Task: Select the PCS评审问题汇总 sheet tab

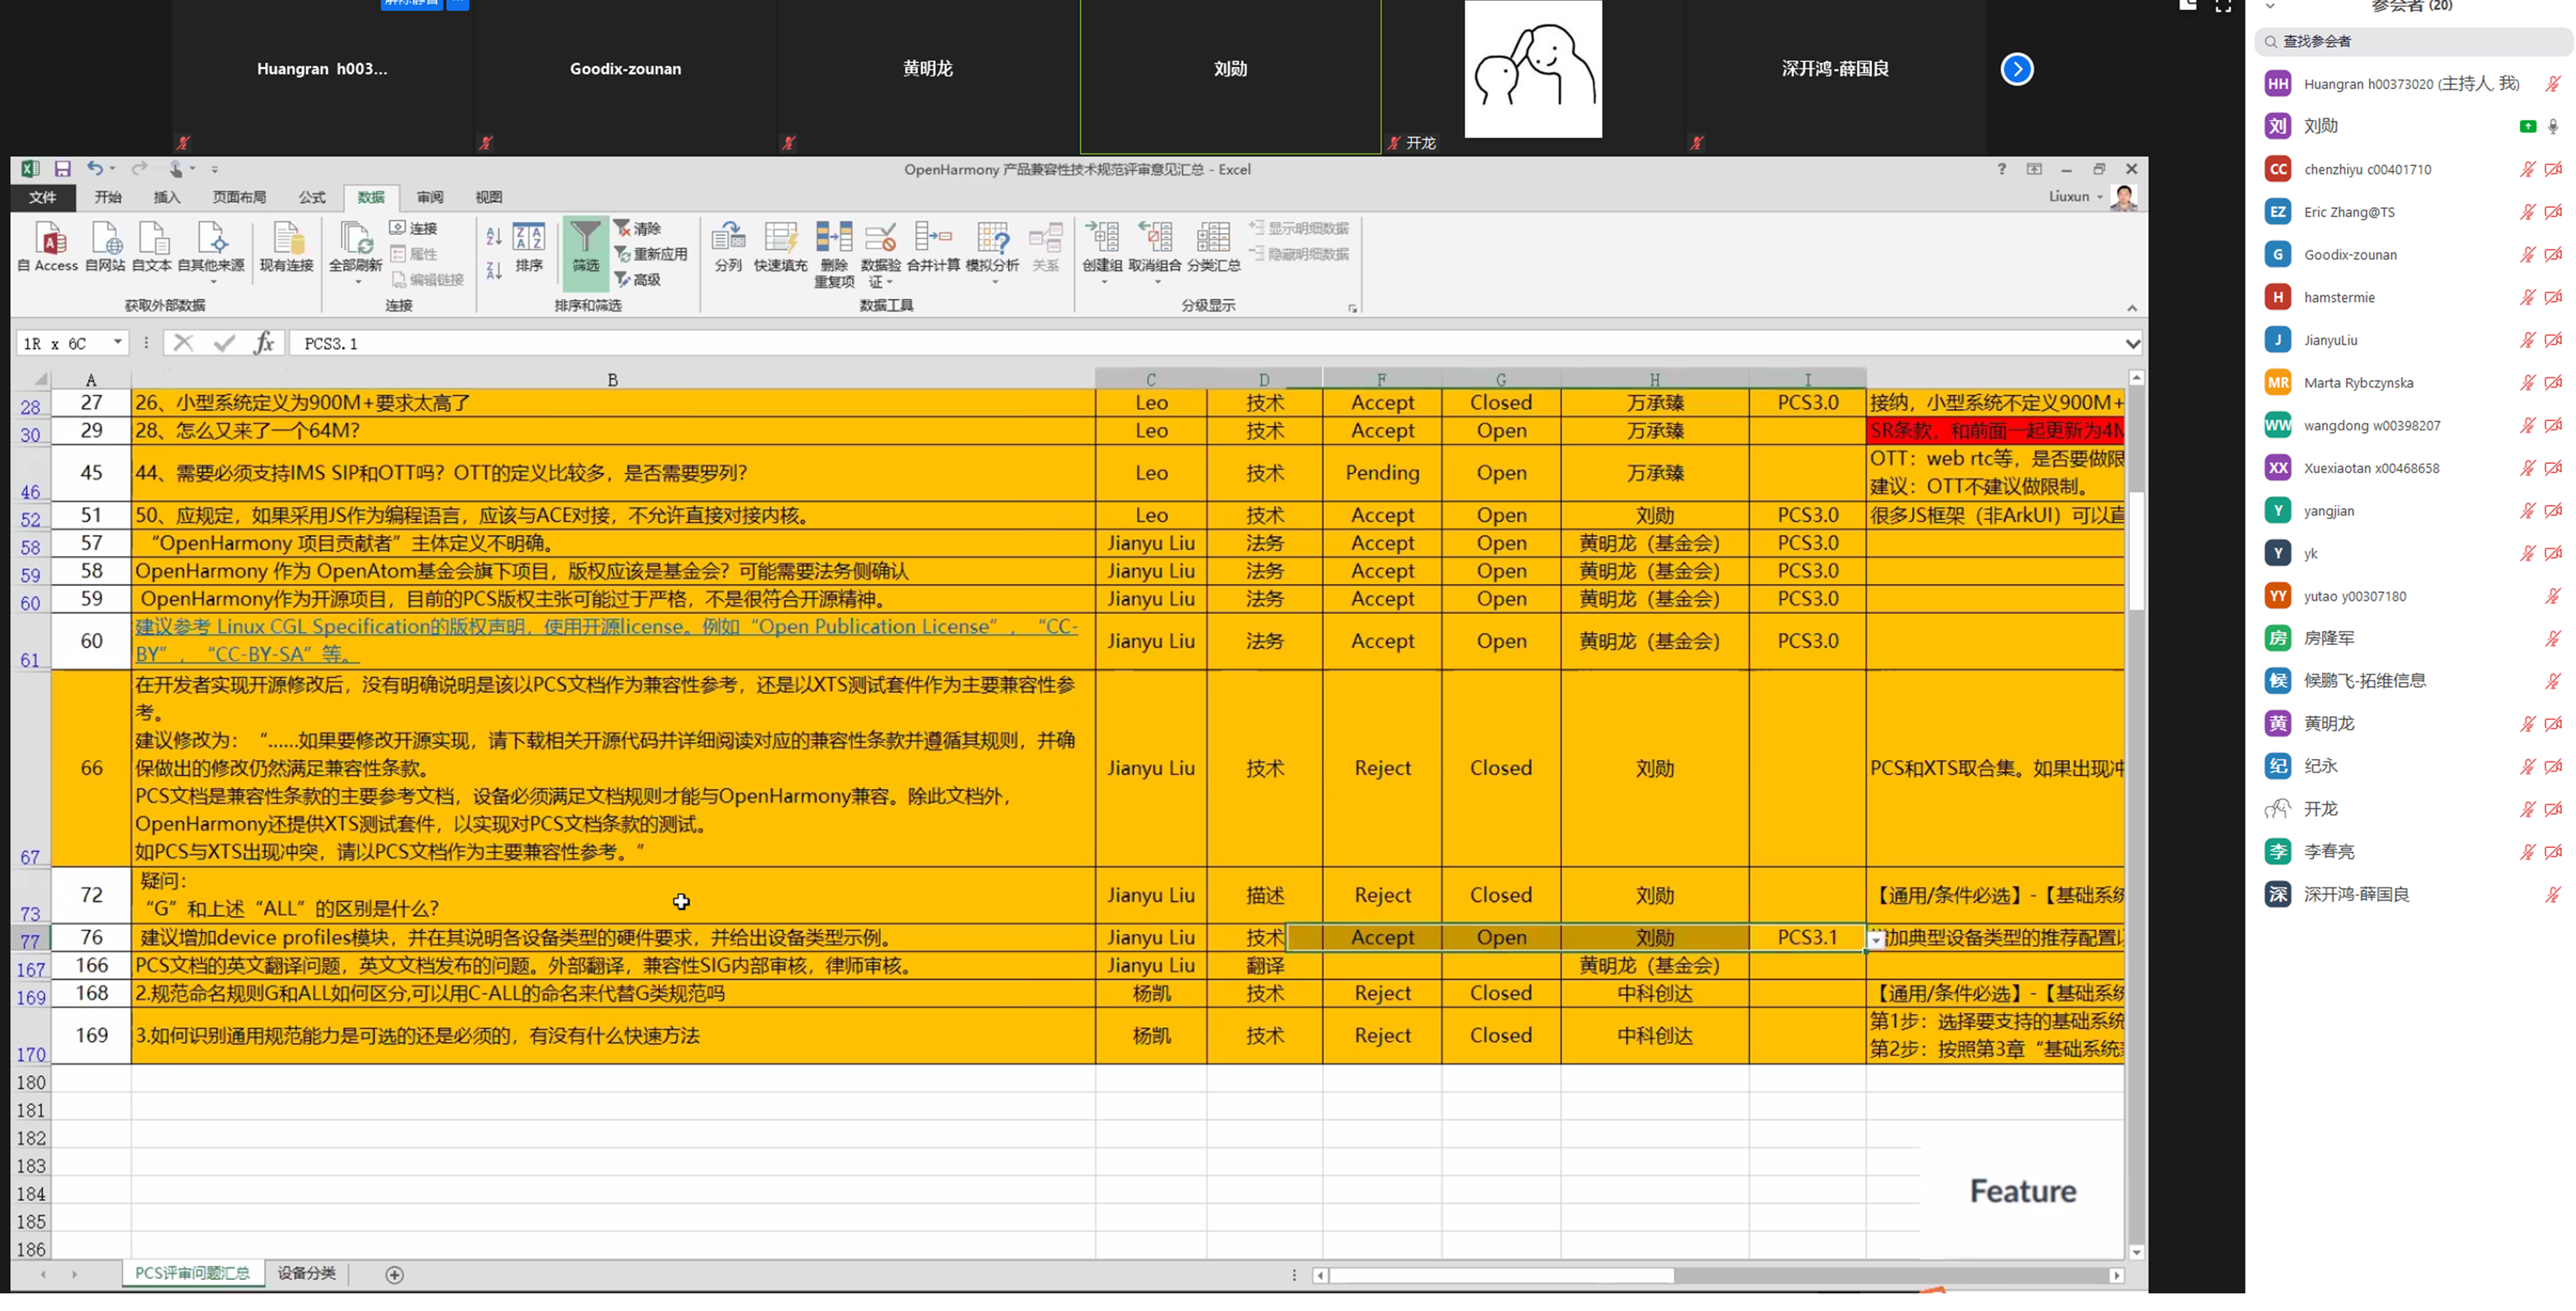Action: (193, 1274)
